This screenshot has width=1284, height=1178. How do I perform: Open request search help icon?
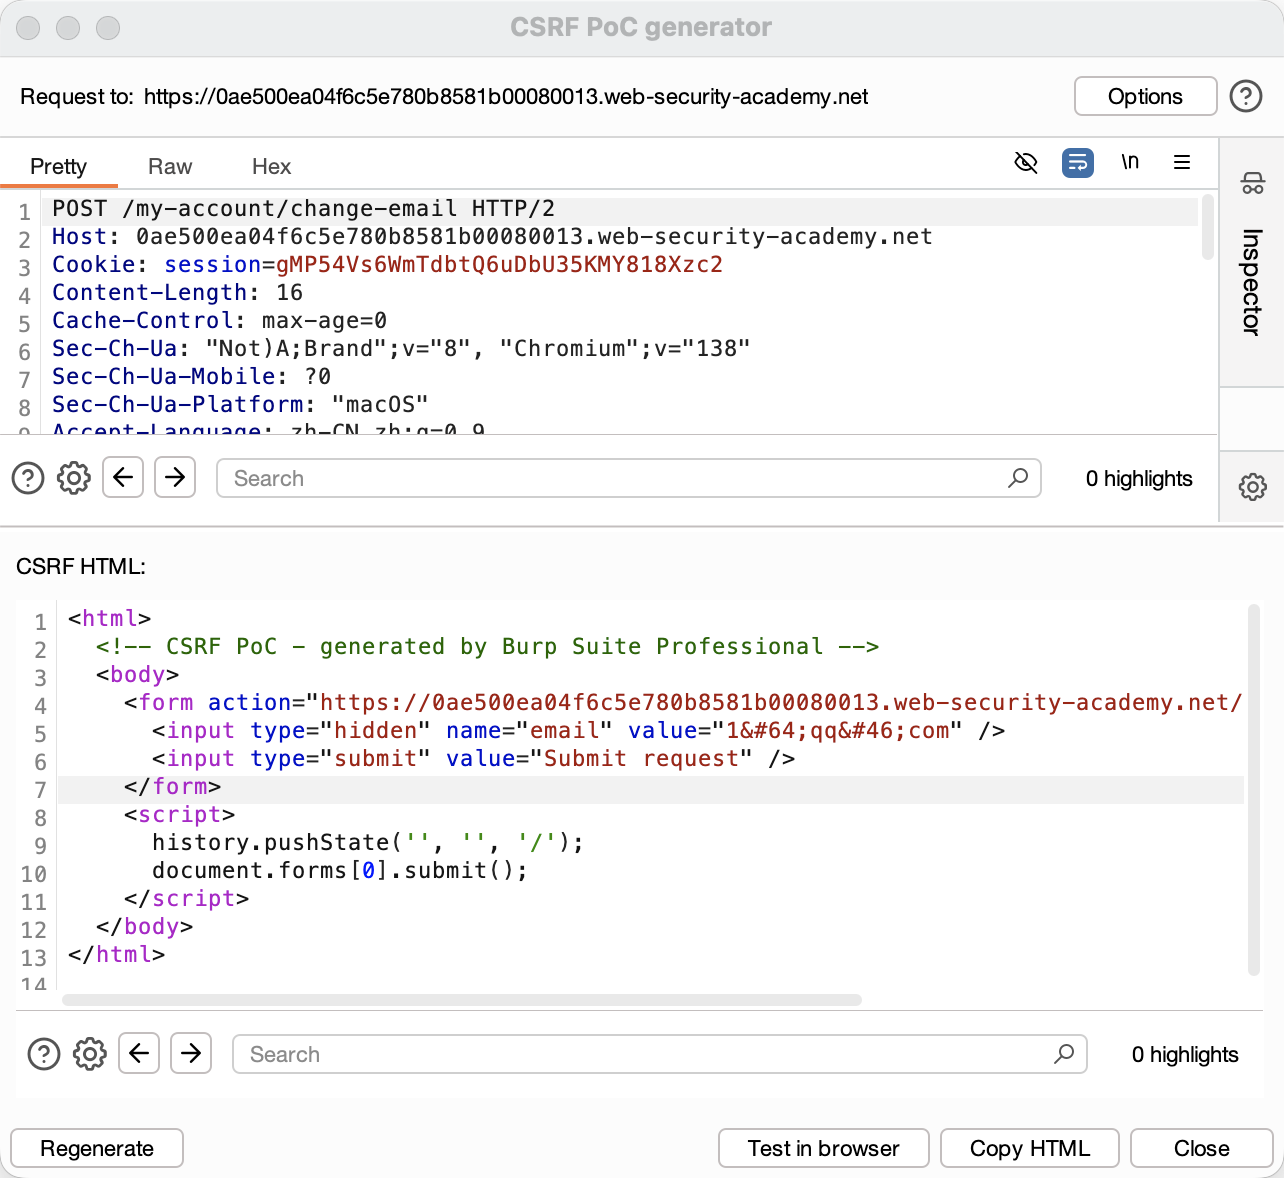[x=28, y=478]
